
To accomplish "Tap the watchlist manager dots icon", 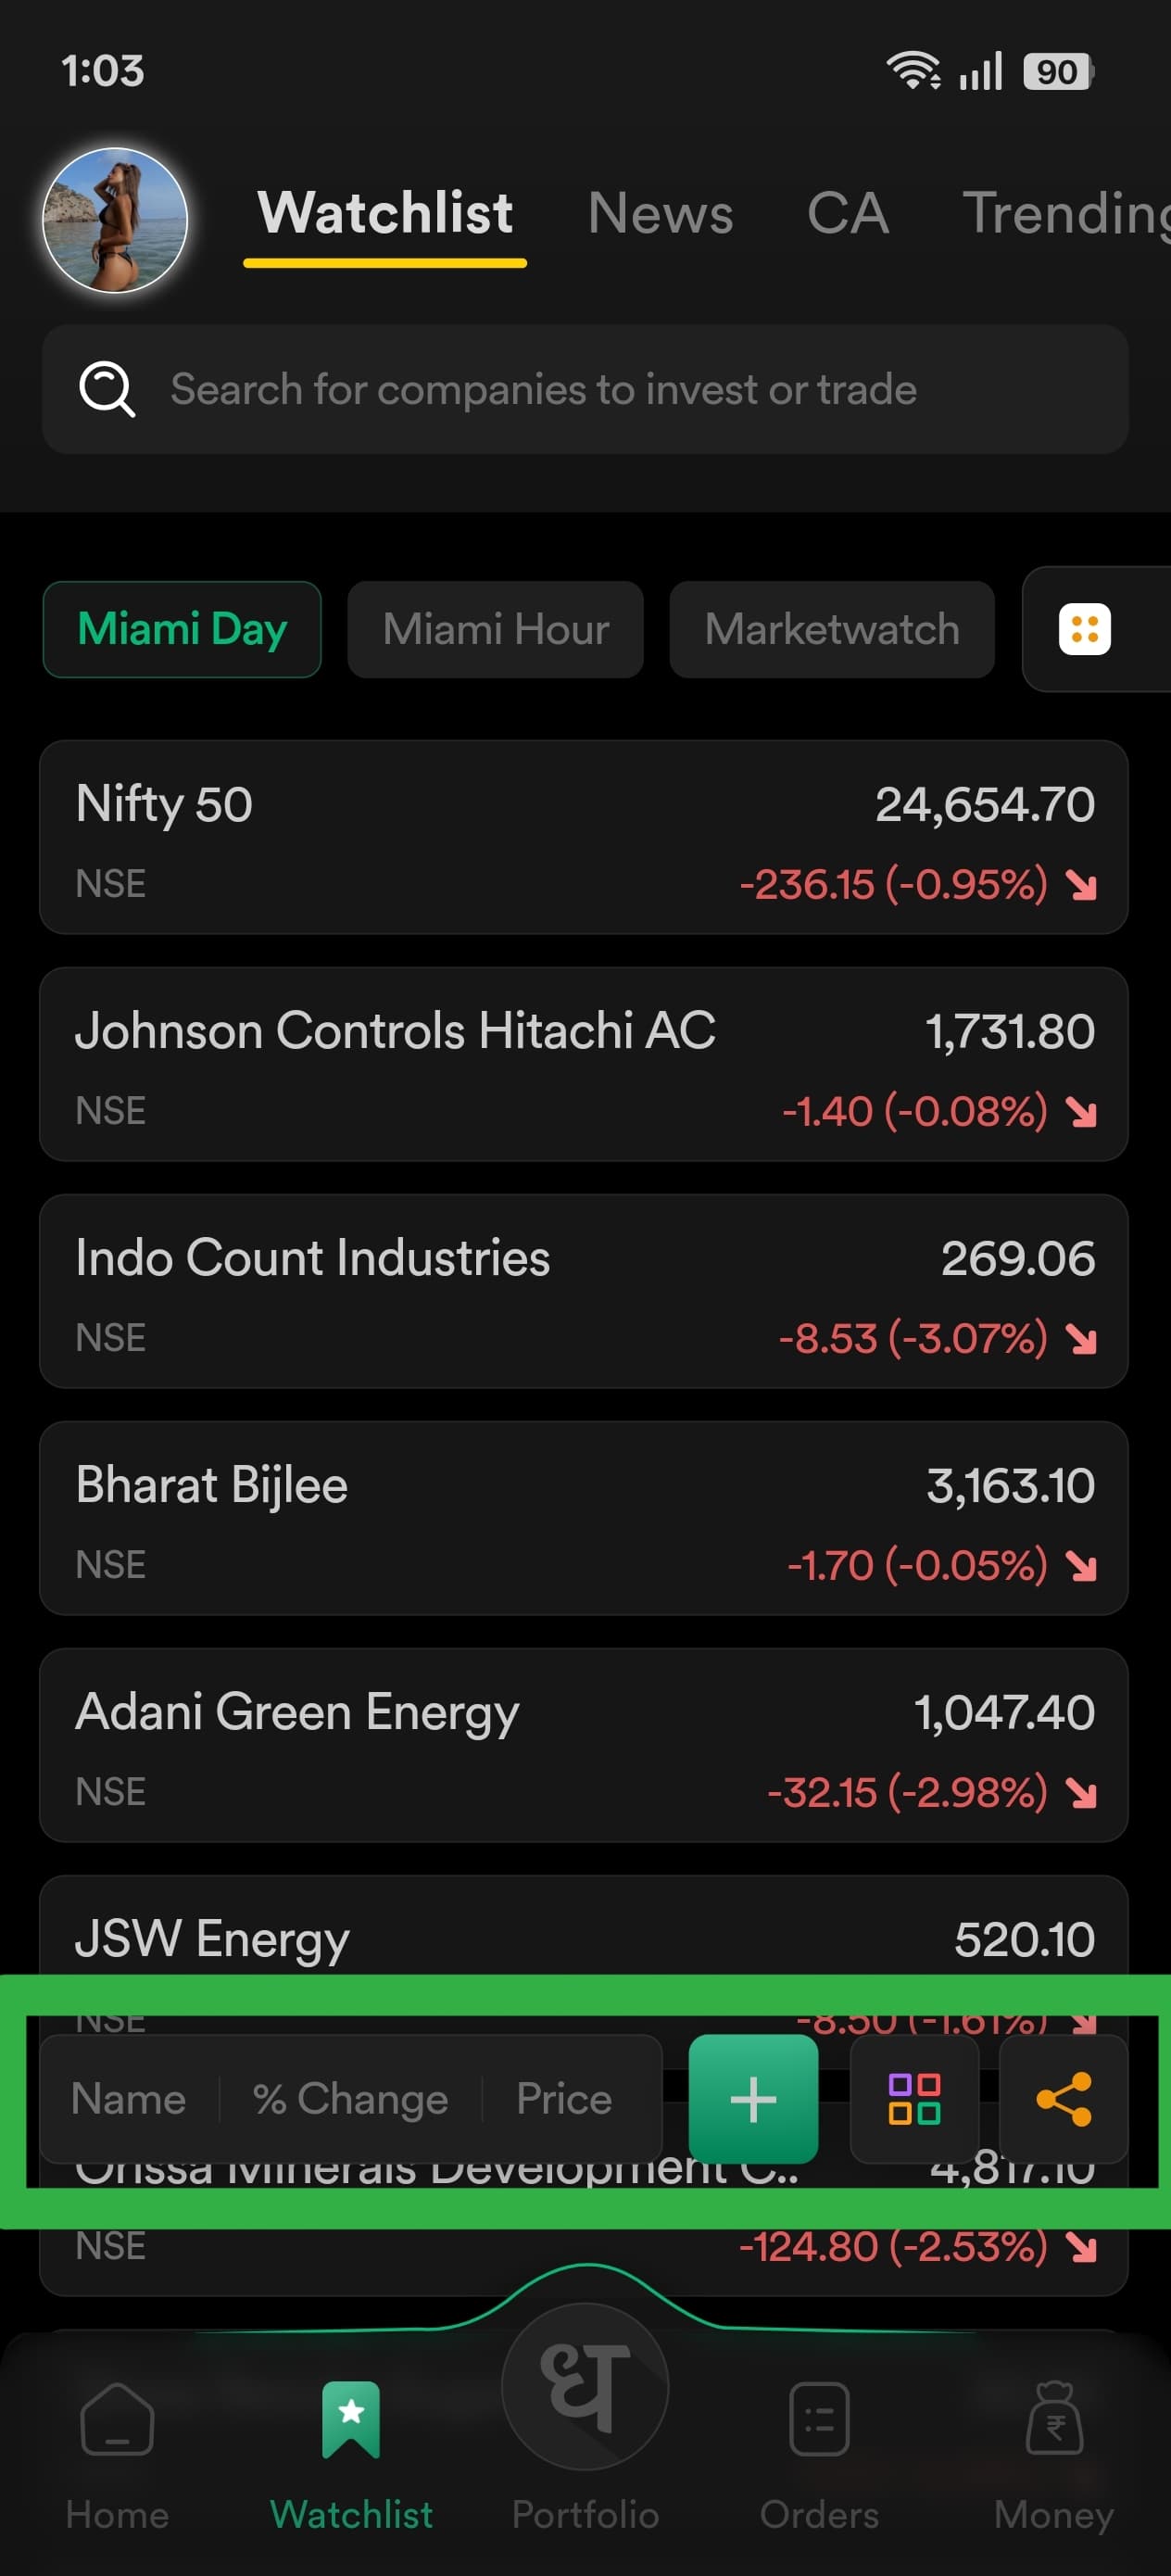I will [1084, 629].
